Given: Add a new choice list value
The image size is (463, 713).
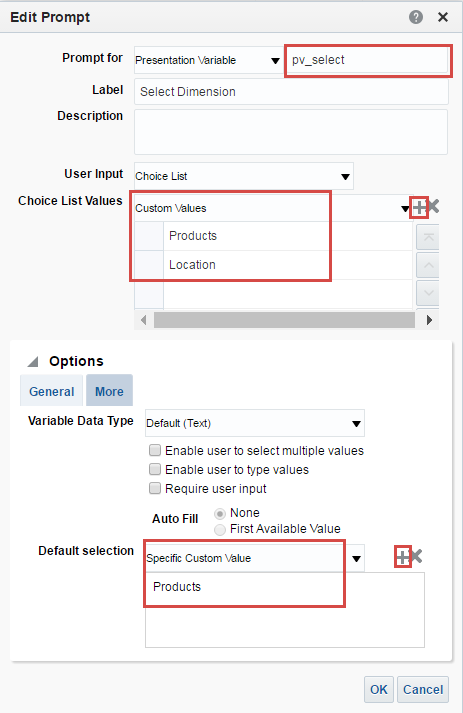Looking at the screenshot, I should pyautogui.click(x=419, y=208).
